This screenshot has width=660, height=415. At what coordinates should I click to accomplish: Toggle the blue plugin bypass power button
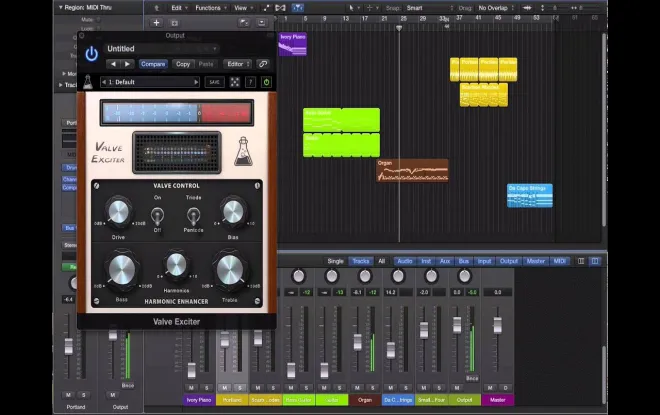pos(91,54)
